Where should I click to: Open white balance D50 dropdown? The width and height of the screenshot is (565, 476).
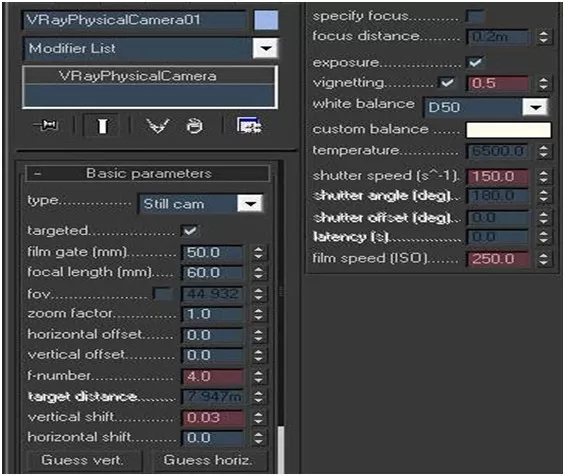(x=535, y=107)
